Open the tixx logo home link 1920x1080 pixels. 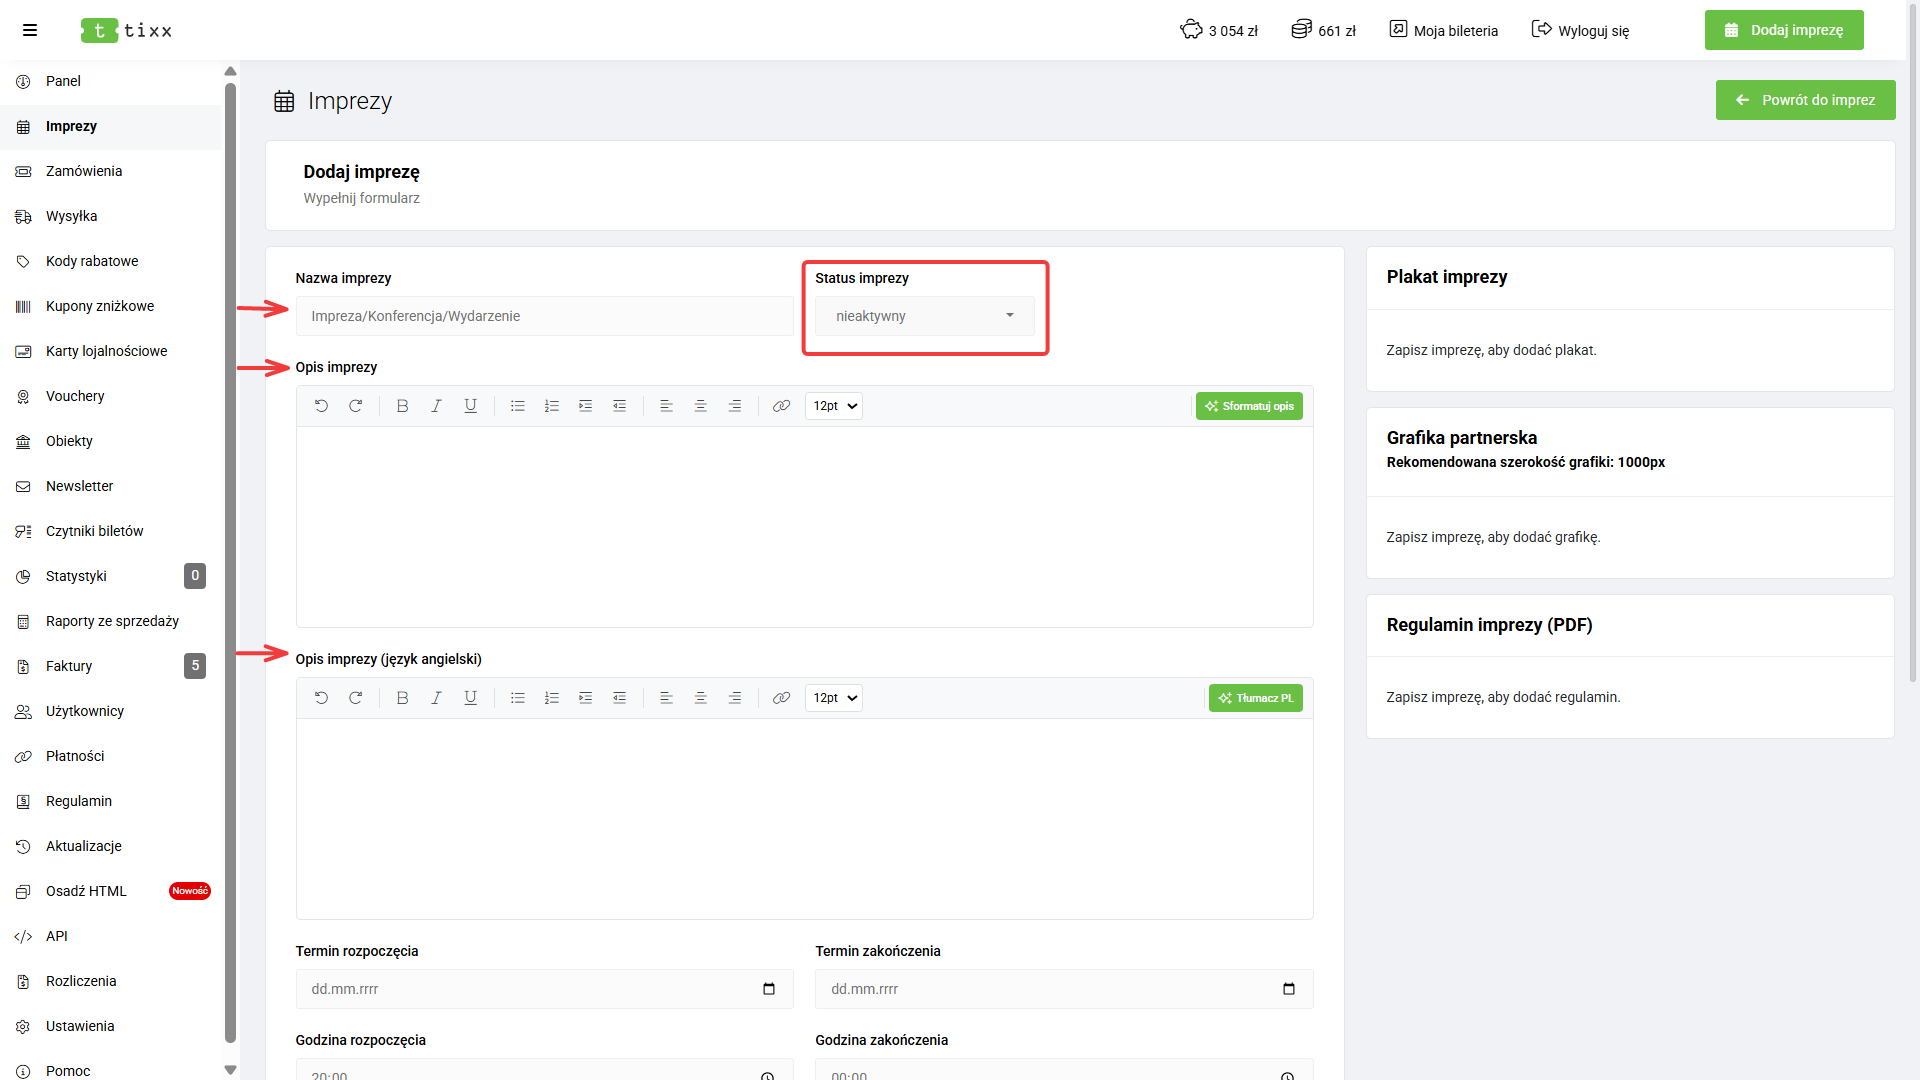click(x=127, y=31)
